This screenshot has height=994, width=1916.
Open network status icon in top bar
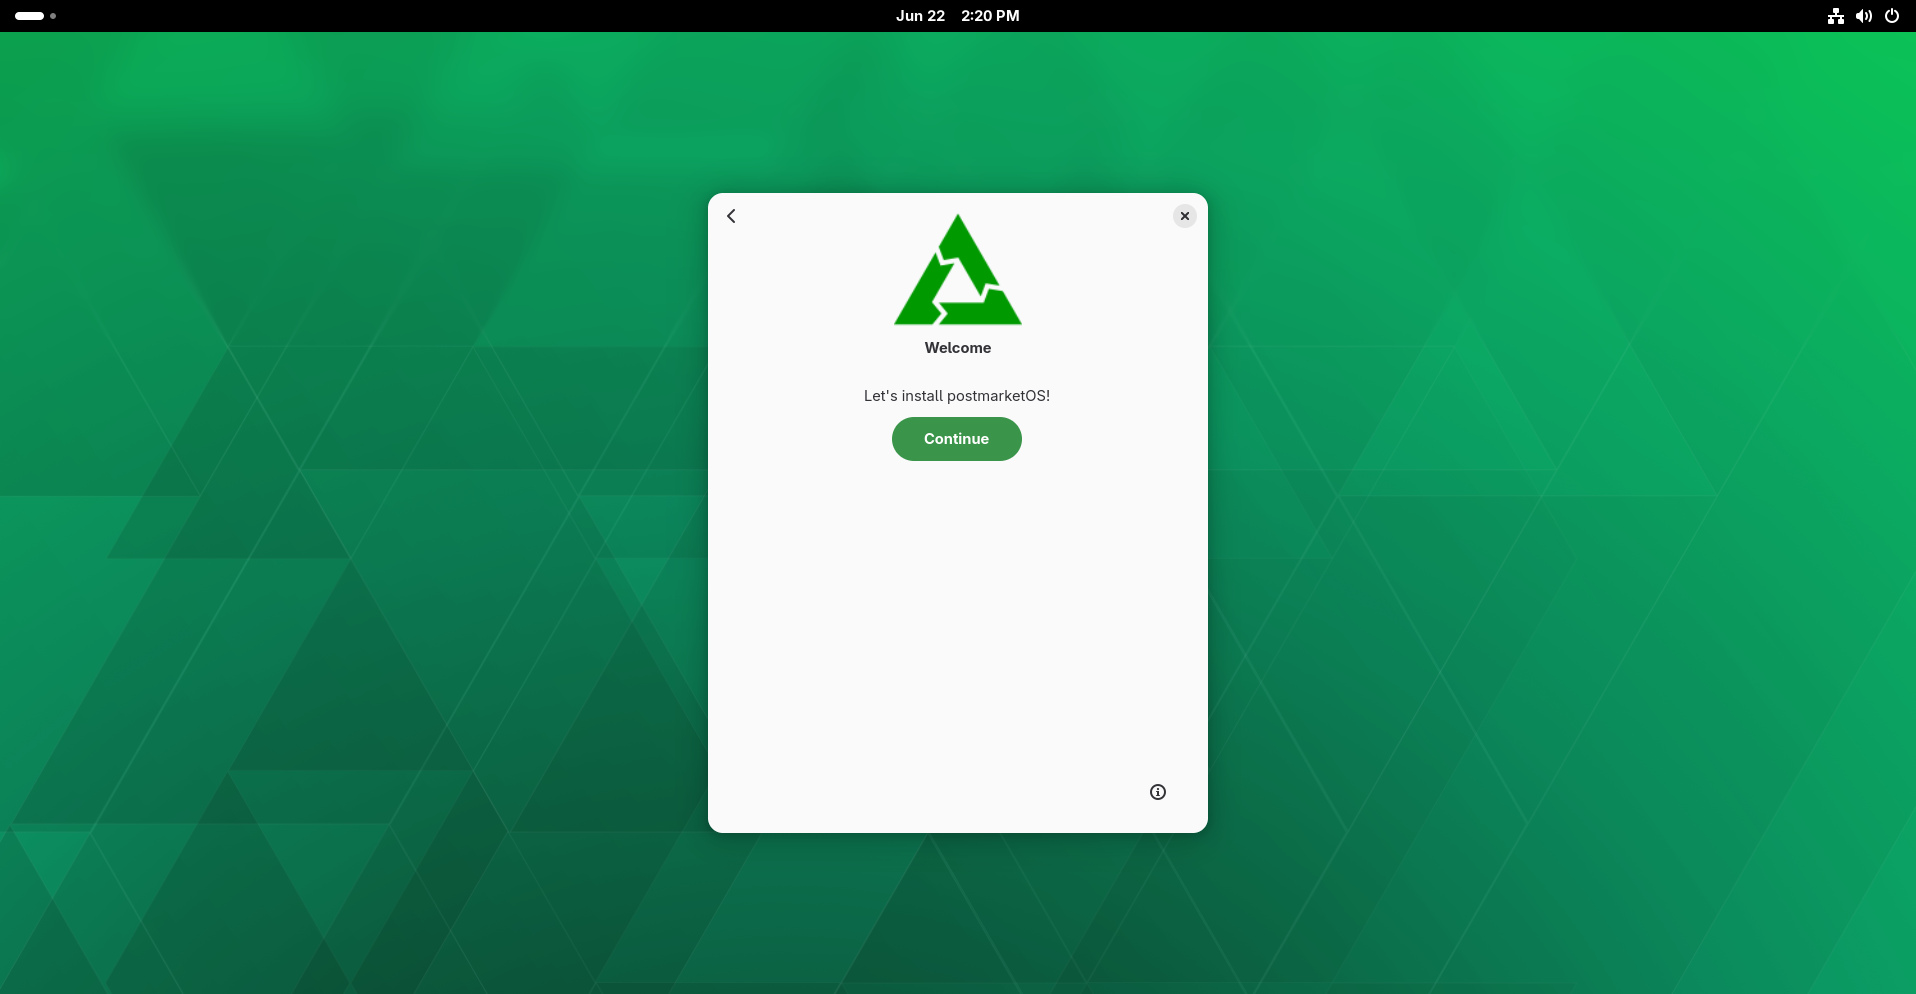click(x=1835, y=16)
